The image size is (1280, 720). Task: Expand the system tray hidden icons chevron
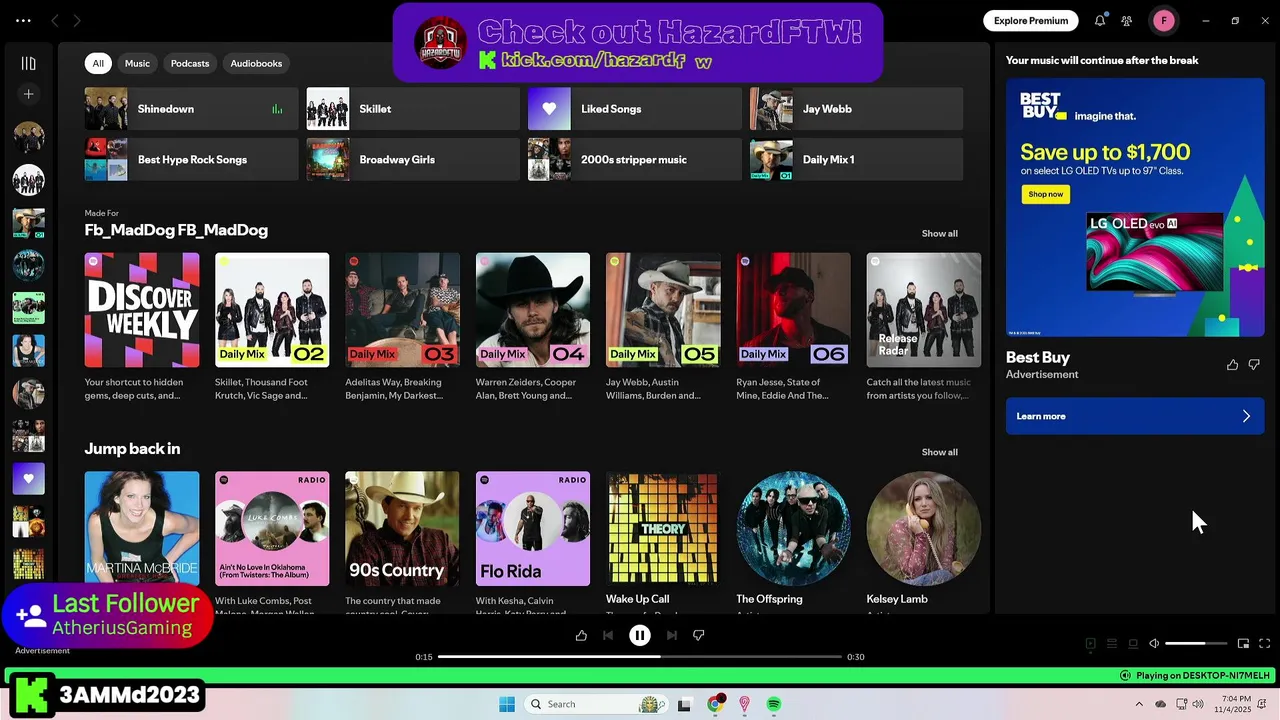(x=1139, y=704)
